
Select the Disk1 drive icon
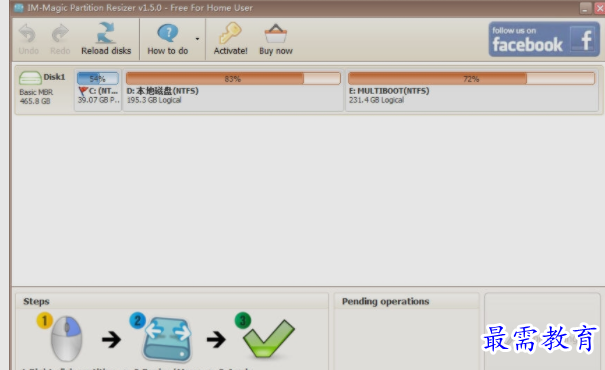click(x=30, y=78)
